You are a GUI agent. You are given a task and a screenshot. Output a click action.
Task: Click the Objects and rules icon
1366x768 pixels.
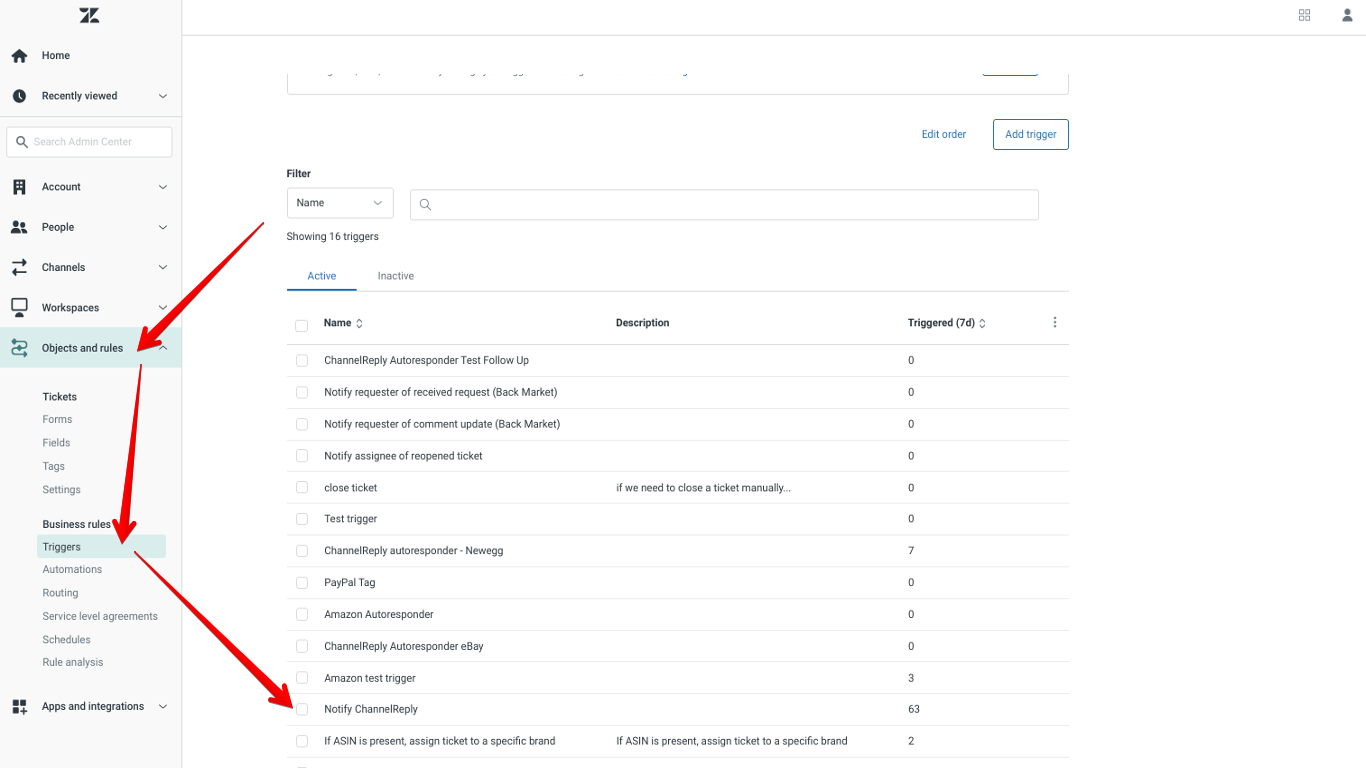18,347
